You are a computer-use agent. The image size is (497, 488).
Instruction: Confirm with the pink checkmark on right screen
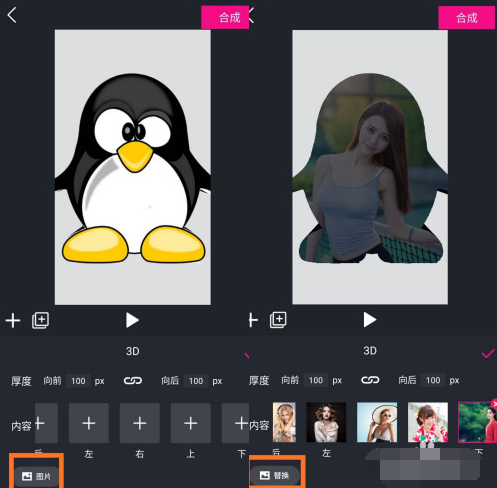[x=488, y=354]
